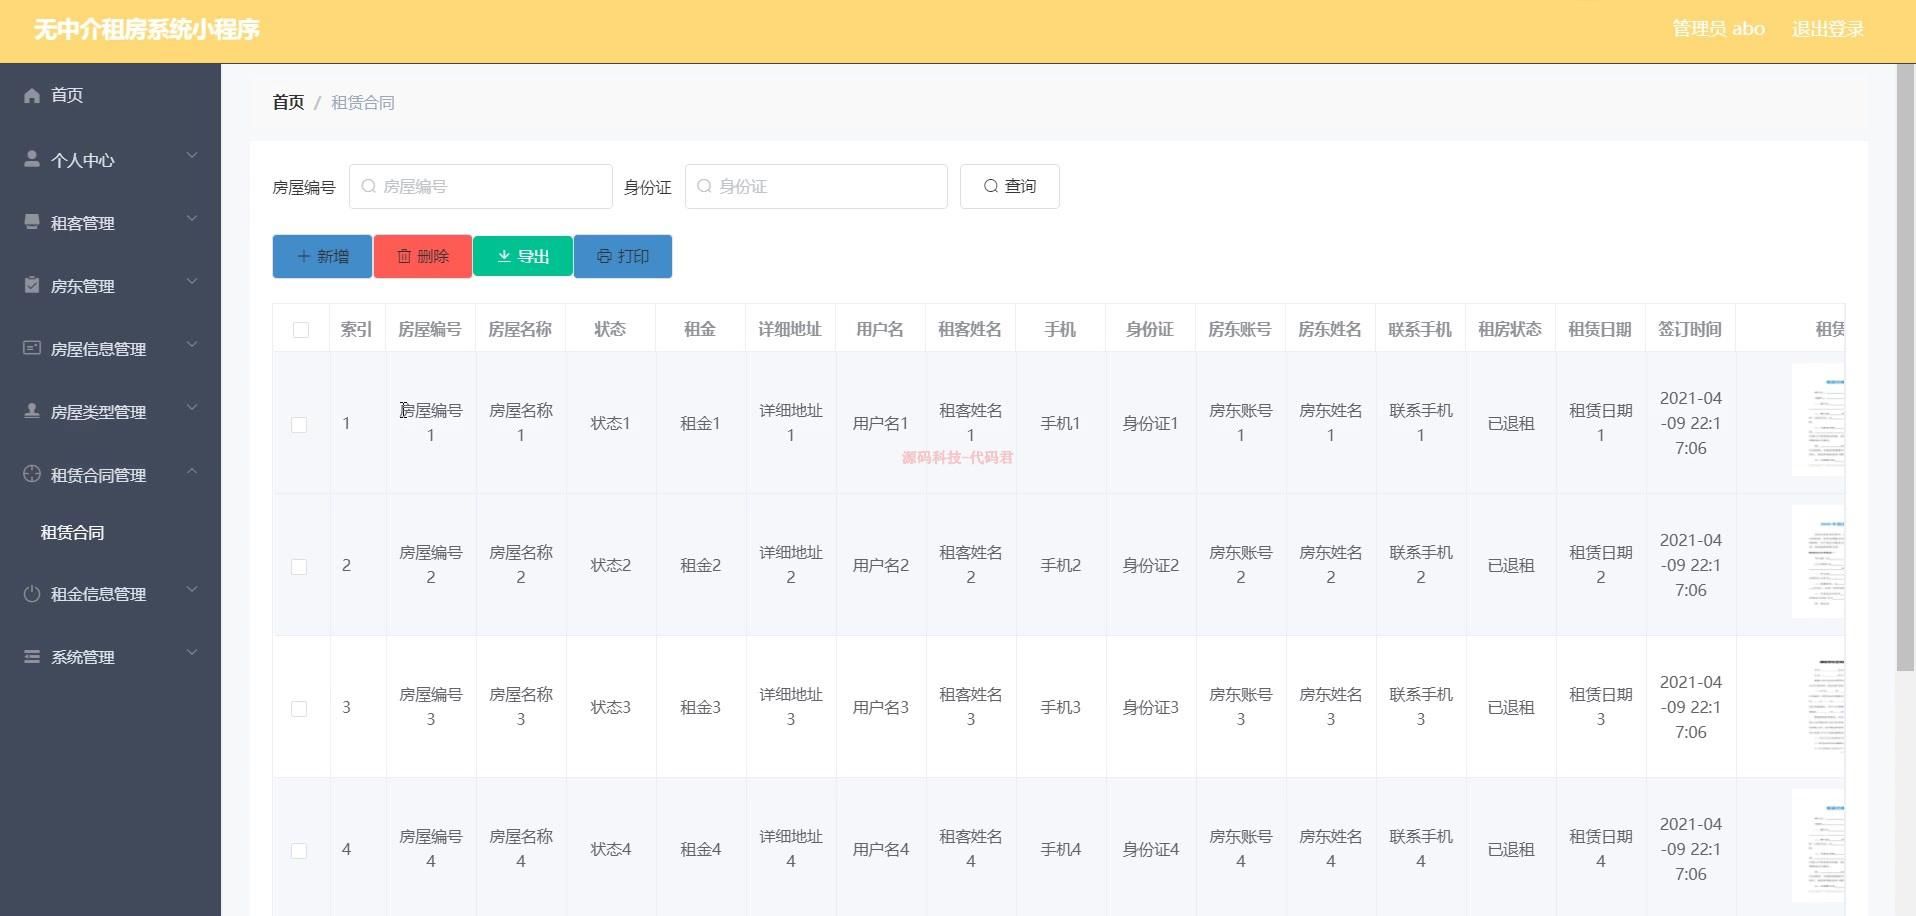Viewport: 1916px width, 916px height.
Task: Open 房屋信息管理 sidebar menu
Action: point(110,348)
